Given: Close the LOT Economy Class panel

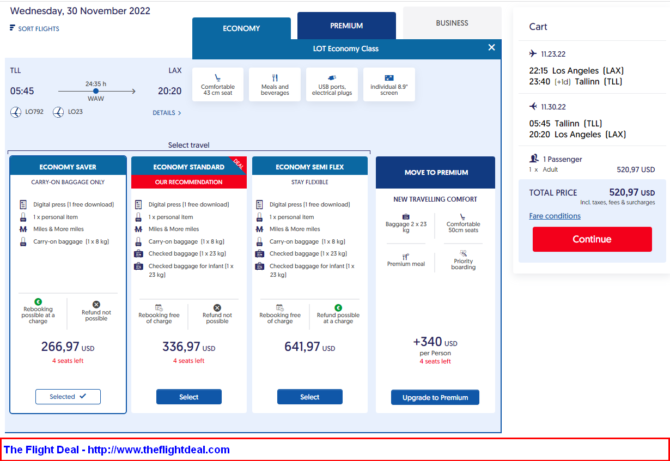Looking at the screenshot, I should [491, 47].
